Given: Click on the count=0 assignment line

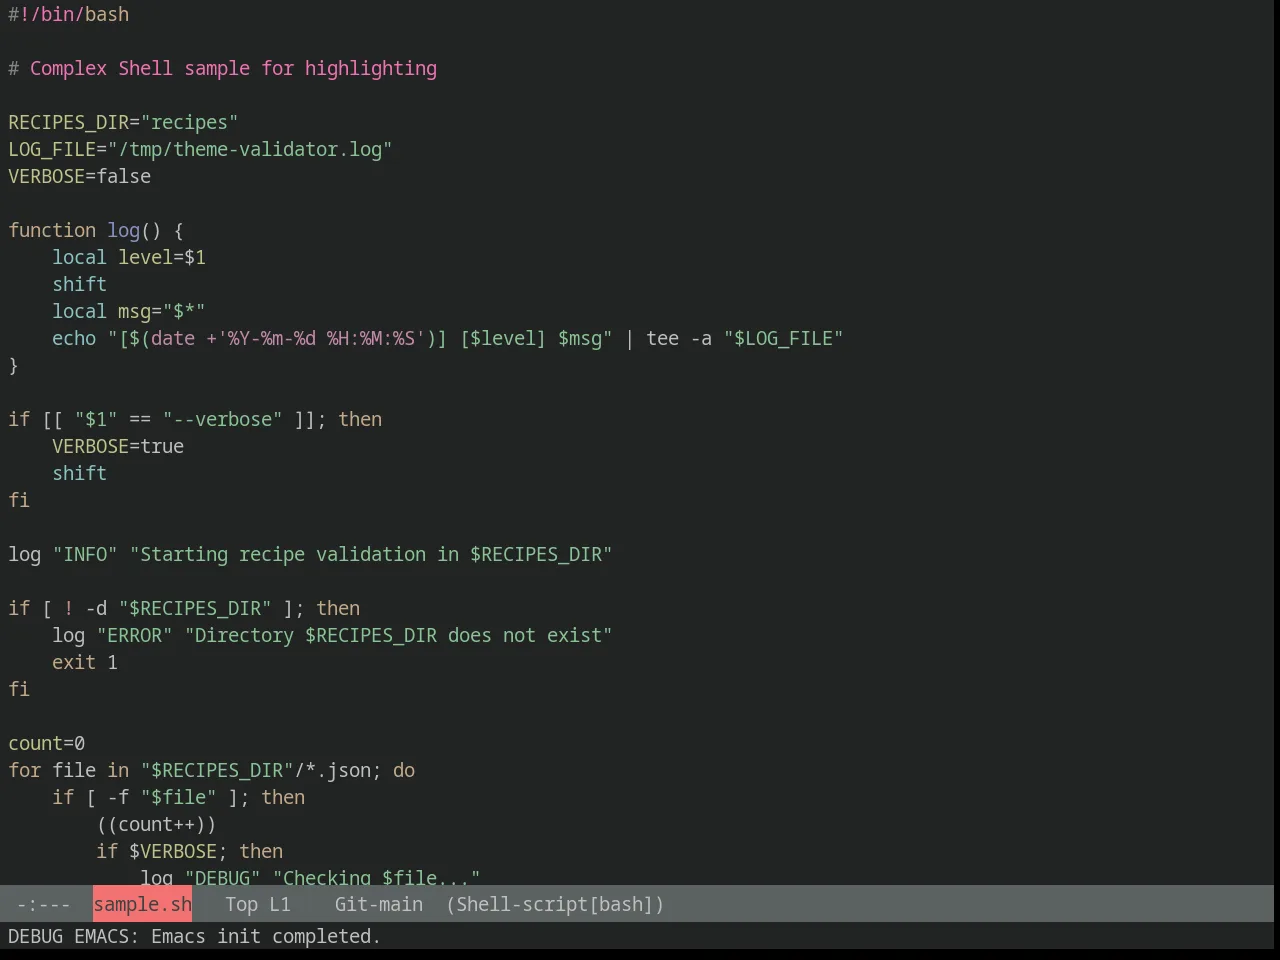Looking at the screenshot, I should click(x=47, y=743).
